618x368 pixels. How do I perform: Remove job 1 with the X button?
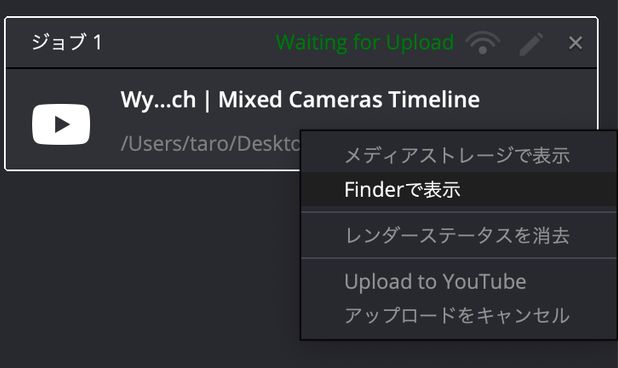575,43
